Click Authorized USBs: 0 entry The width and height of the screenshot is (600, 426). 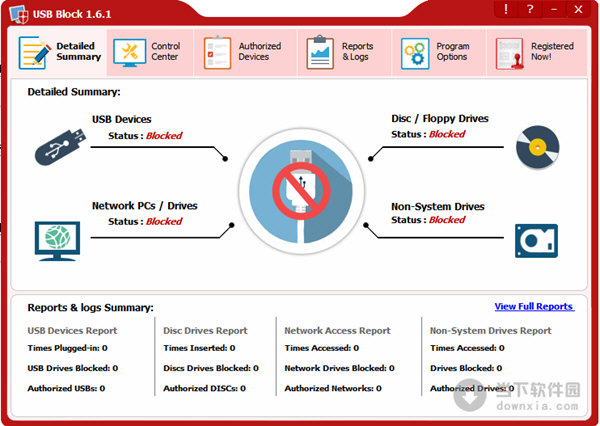[x=66, y=388]
